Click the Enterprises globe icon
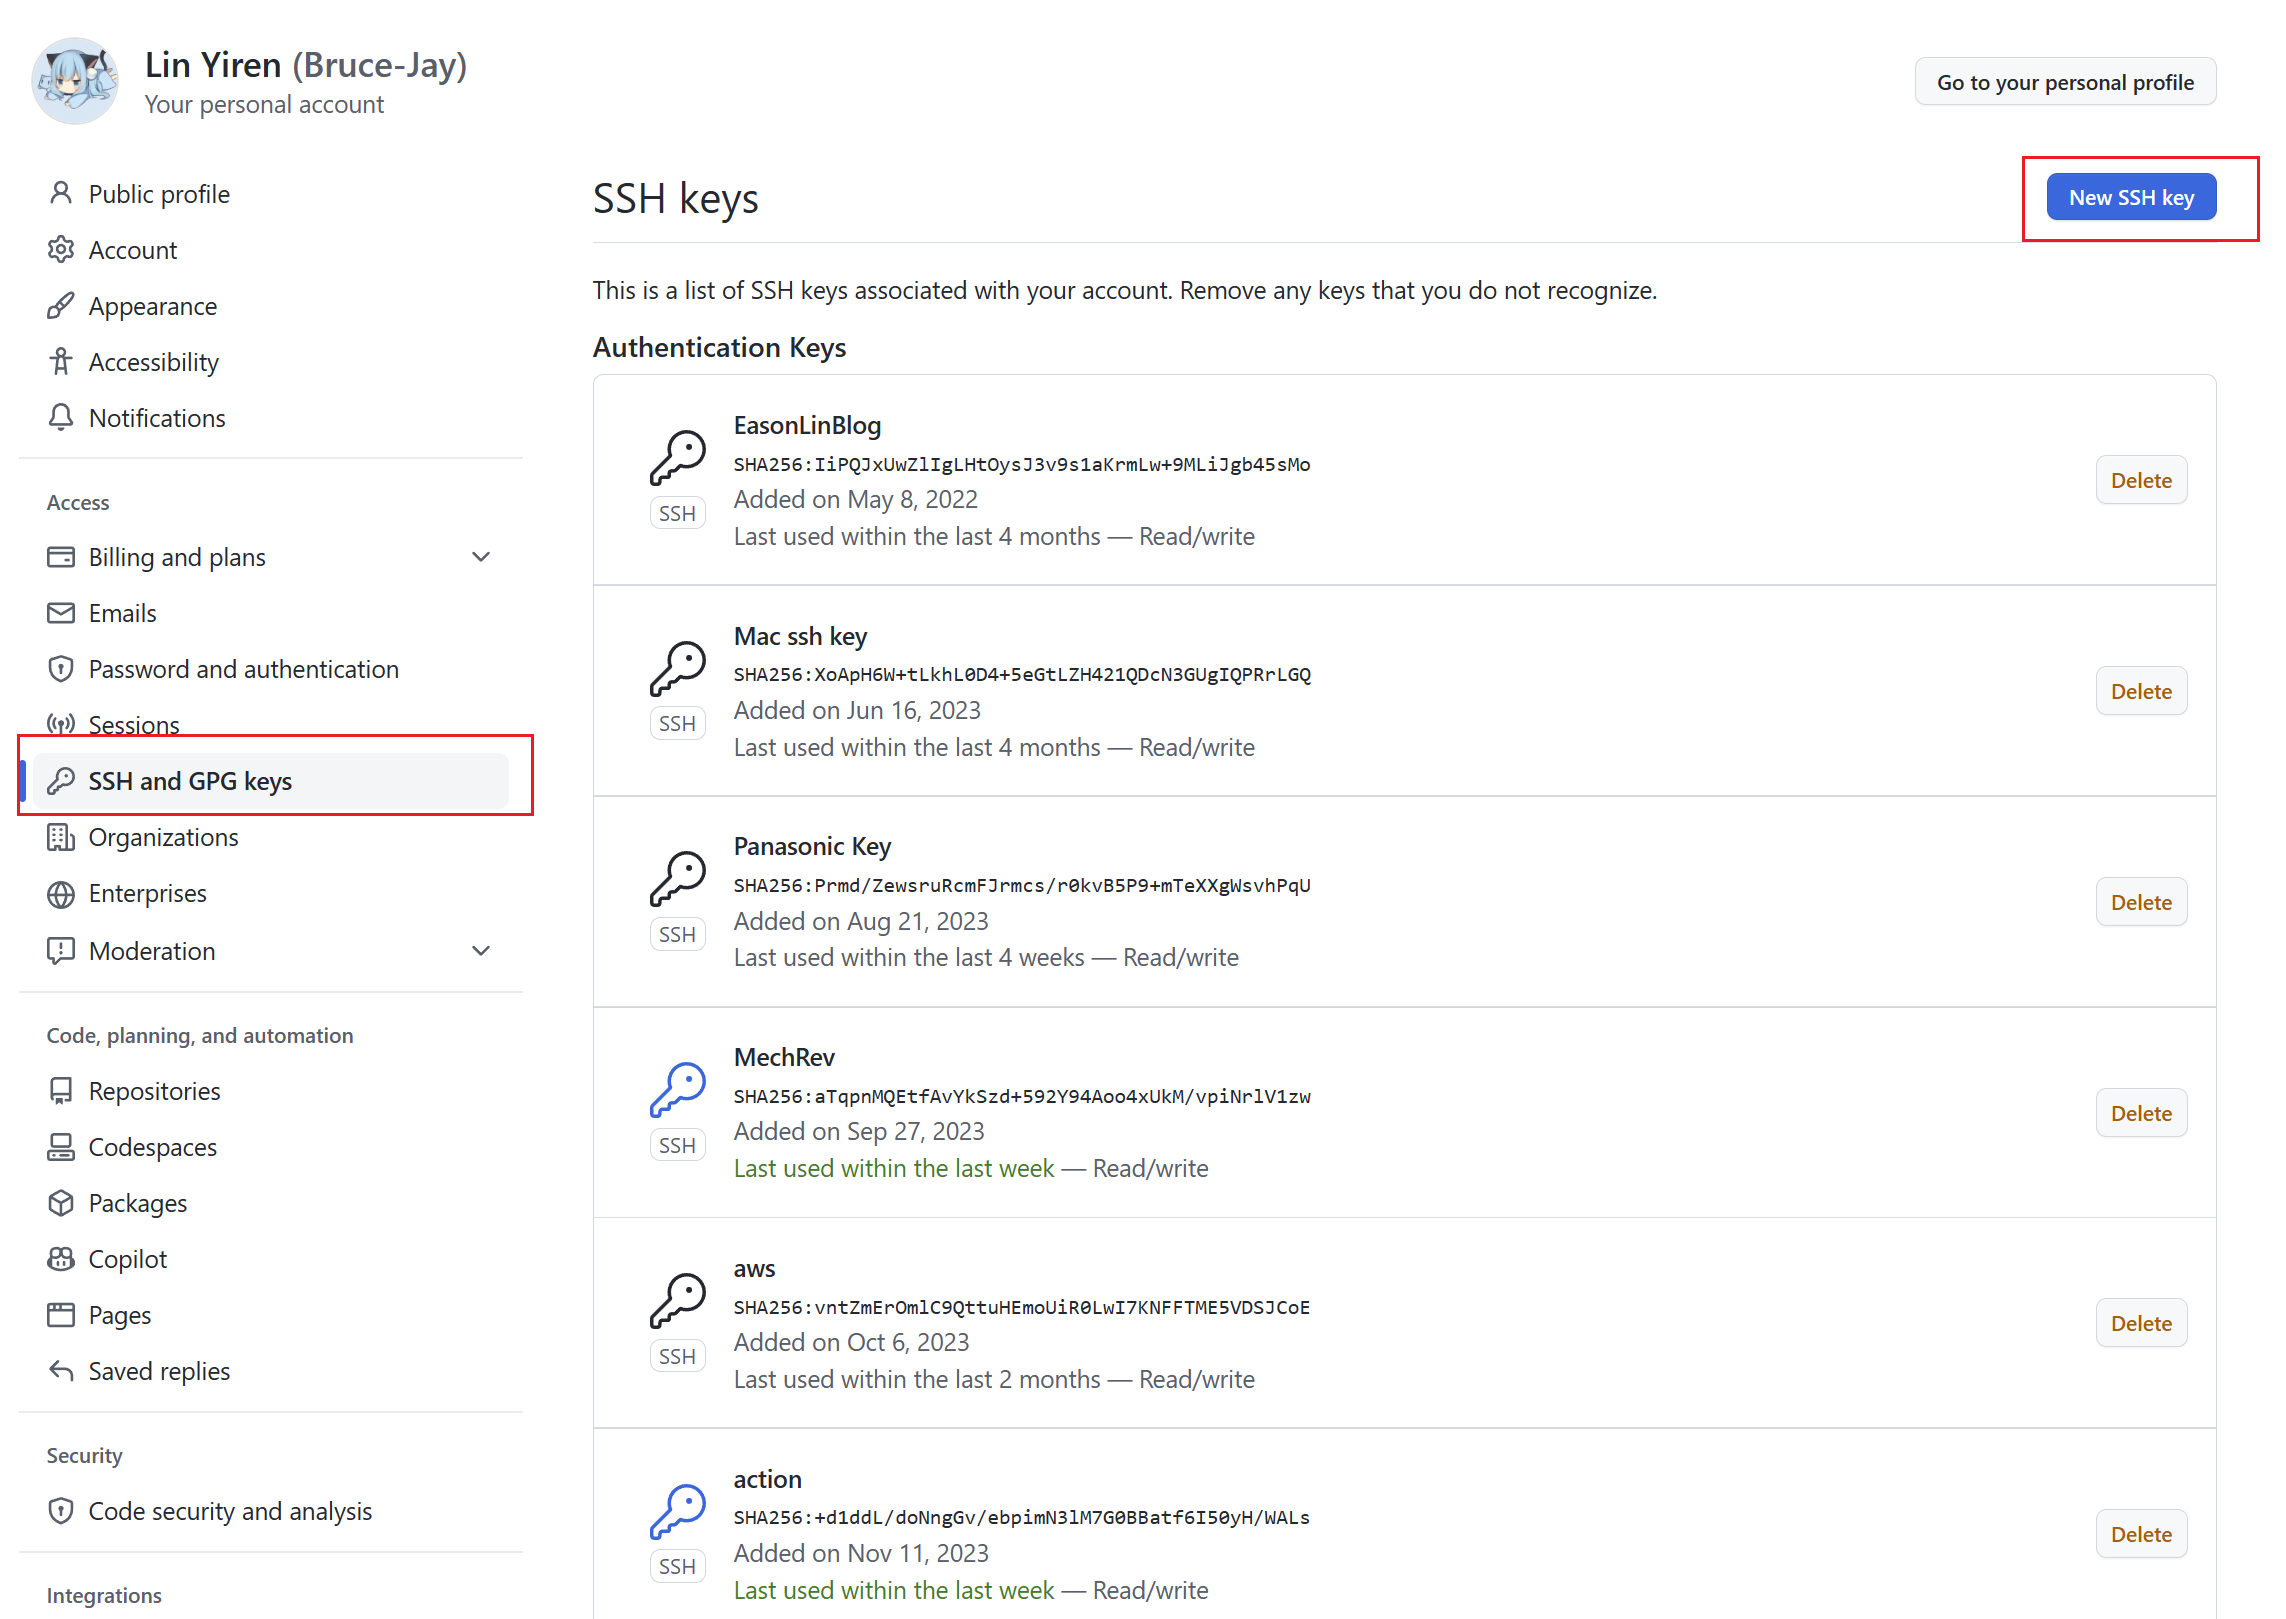2286x1619 pixels. (x=61, y=893)
